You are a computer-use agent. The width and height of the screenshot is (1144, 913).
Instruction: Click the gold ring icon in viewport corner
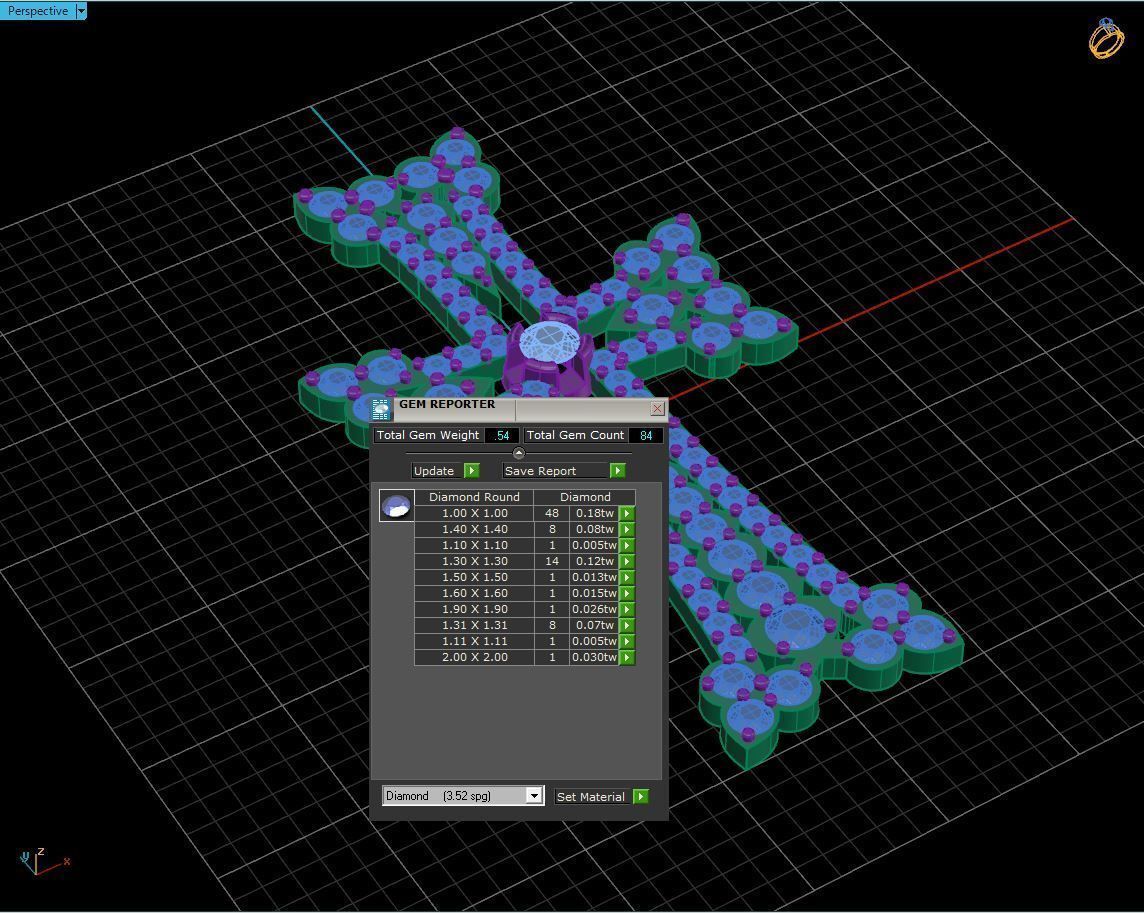point(1106,39)
